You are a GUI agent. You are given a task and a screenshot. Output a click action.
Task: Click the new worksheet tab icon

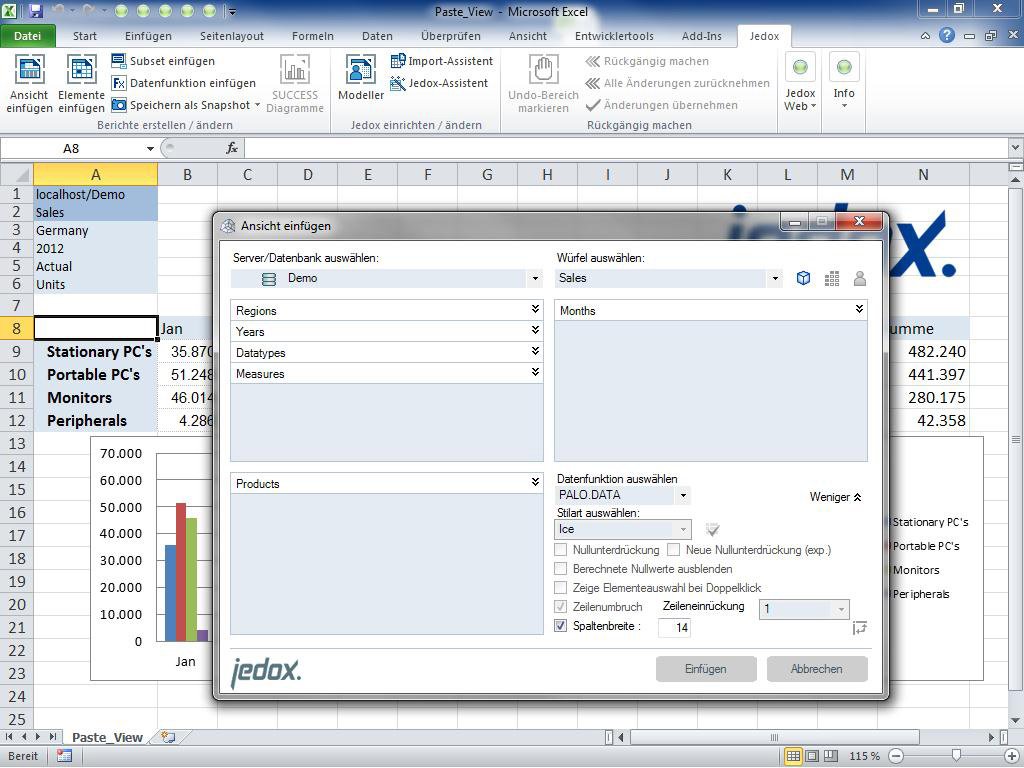(168, 737)
